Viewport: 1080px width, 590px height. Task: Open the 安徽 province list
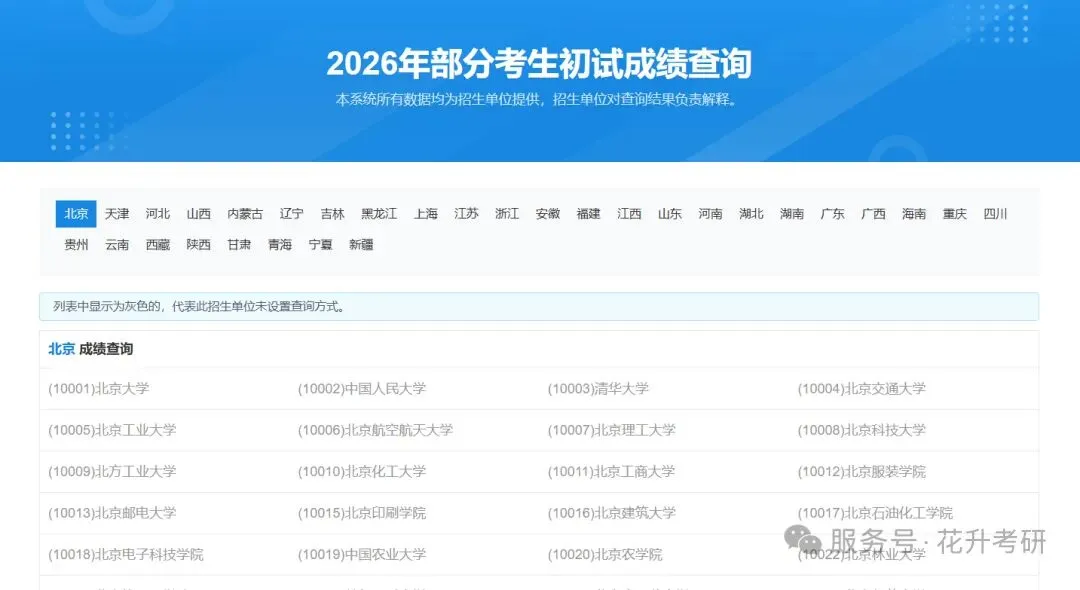(x=548, y=214)
